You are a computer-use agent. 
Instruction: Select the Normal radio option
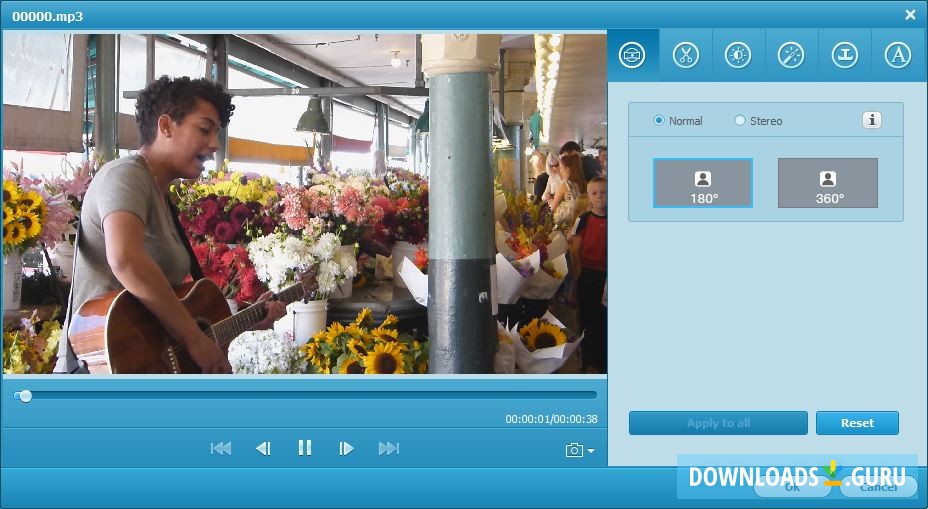(x=678, y=121)
